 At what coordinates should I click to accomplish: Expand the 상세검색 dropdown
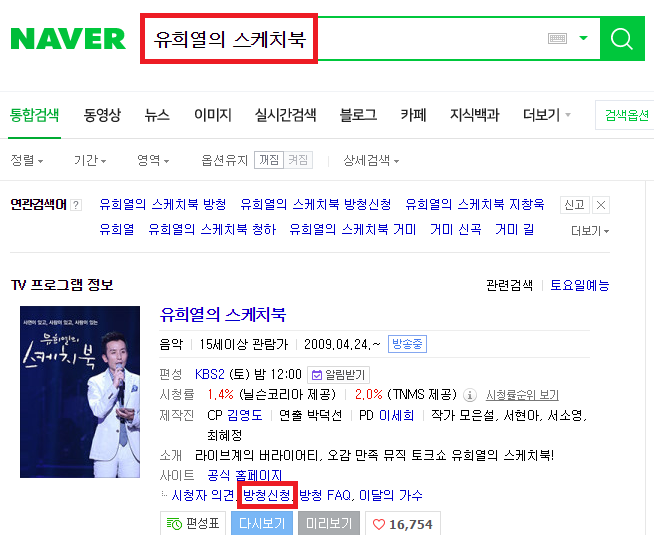[x=371, y=160]
